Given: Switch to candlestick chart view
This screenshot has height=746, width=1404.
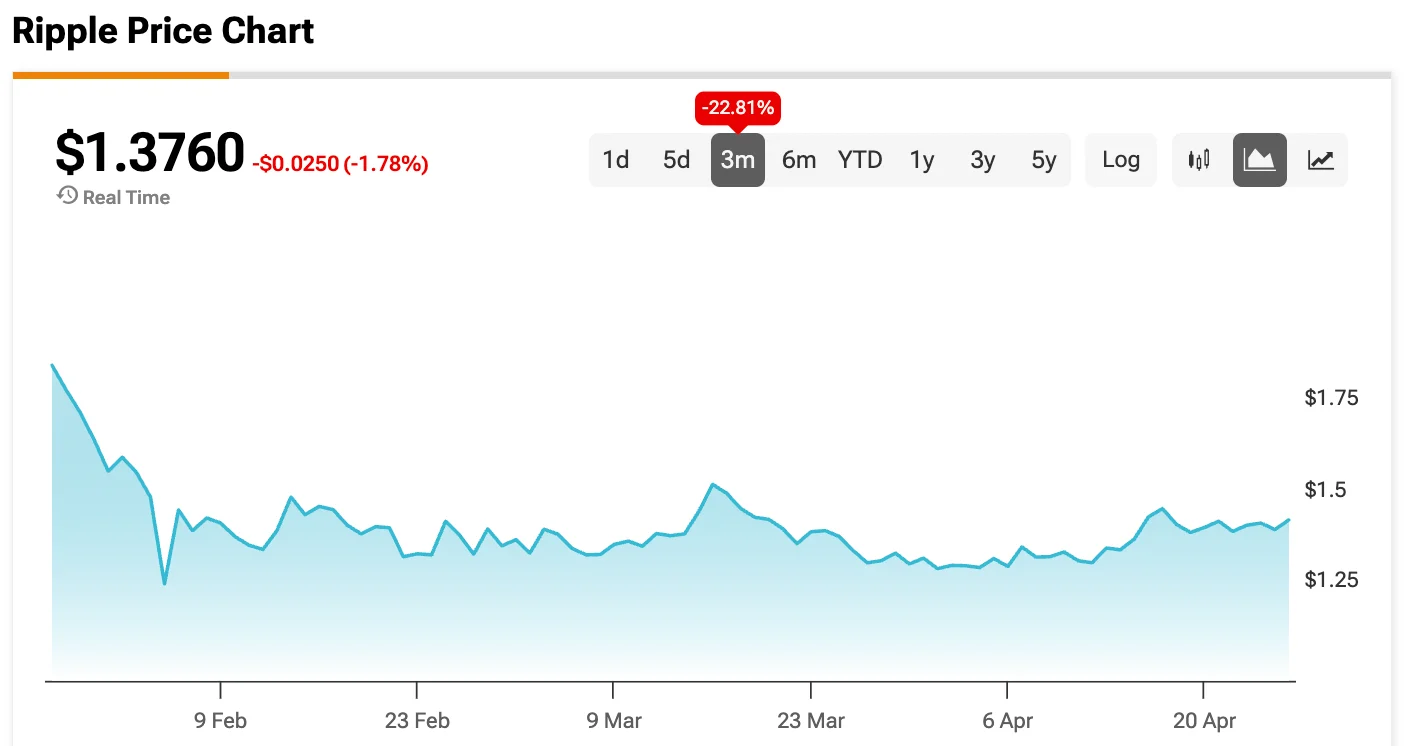Looking at the screenshot, I should click(1199, 160).
